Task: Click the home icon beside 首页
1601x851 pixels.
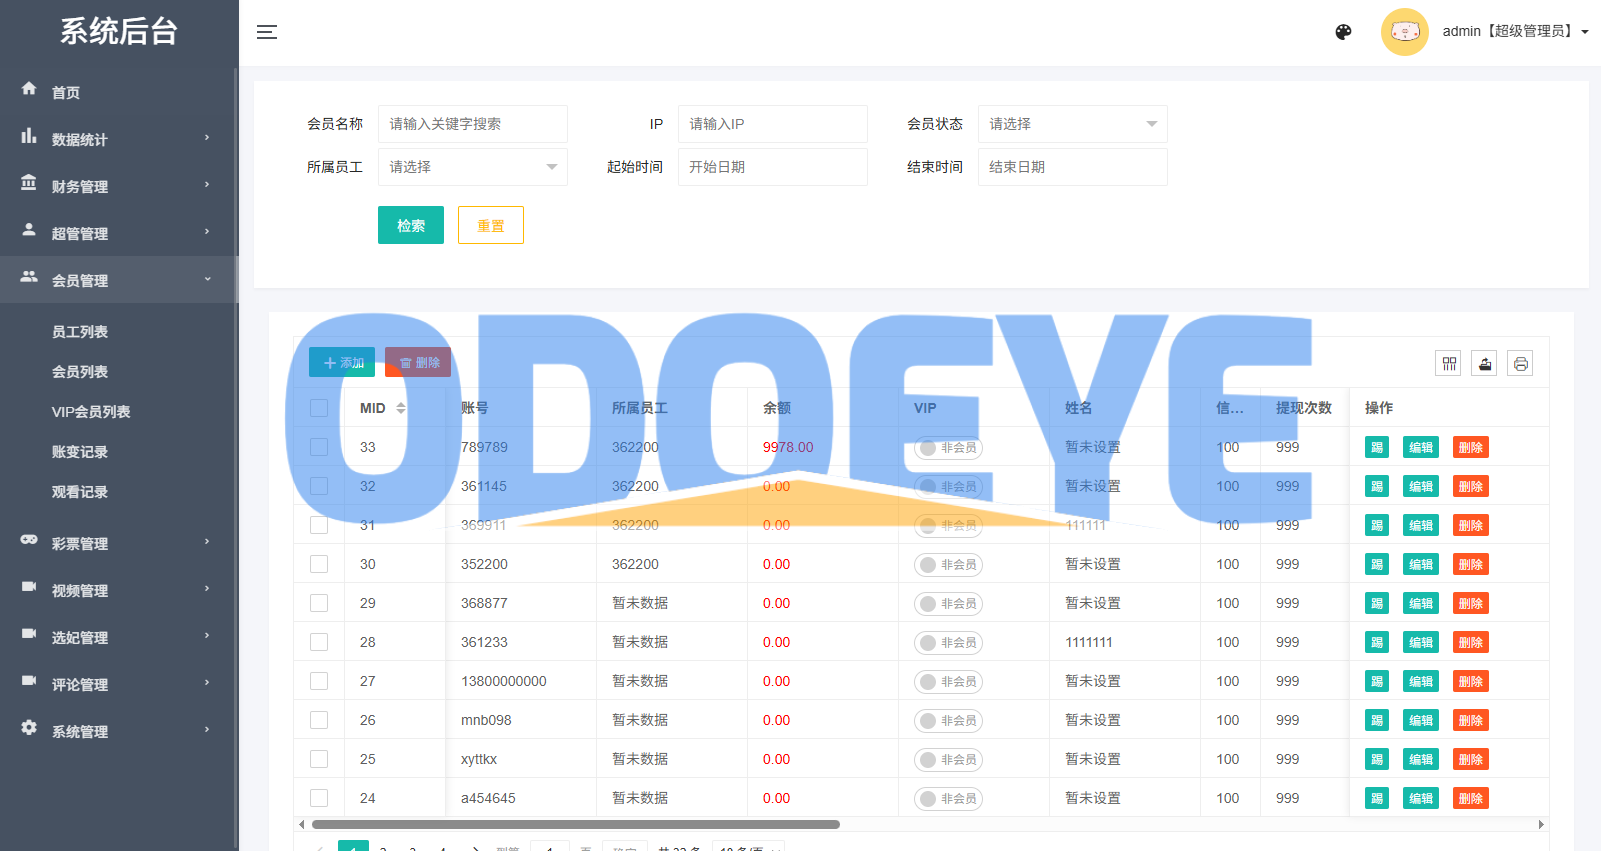Action: (29, 89)
